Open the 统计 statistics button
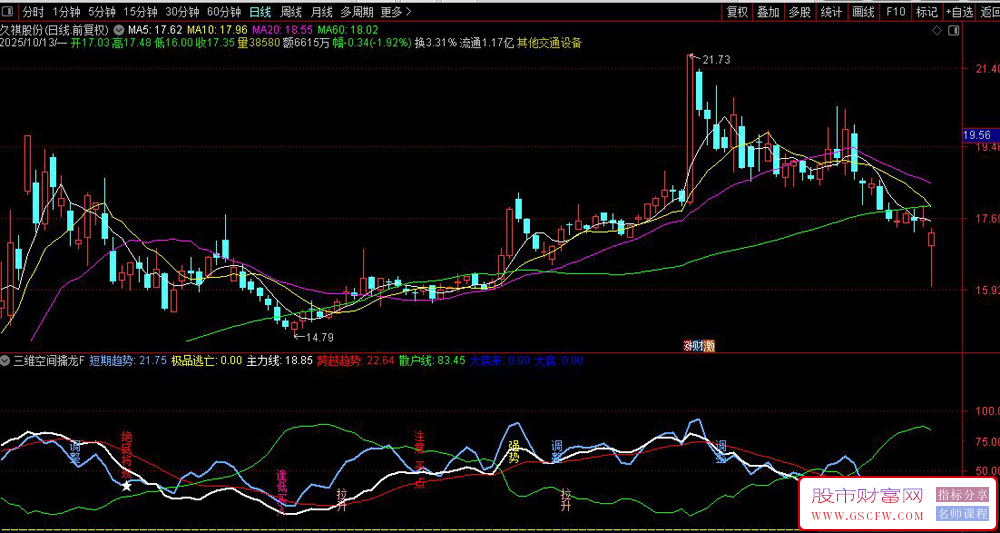Screen dimensions: 1000x533 point(831,11)
